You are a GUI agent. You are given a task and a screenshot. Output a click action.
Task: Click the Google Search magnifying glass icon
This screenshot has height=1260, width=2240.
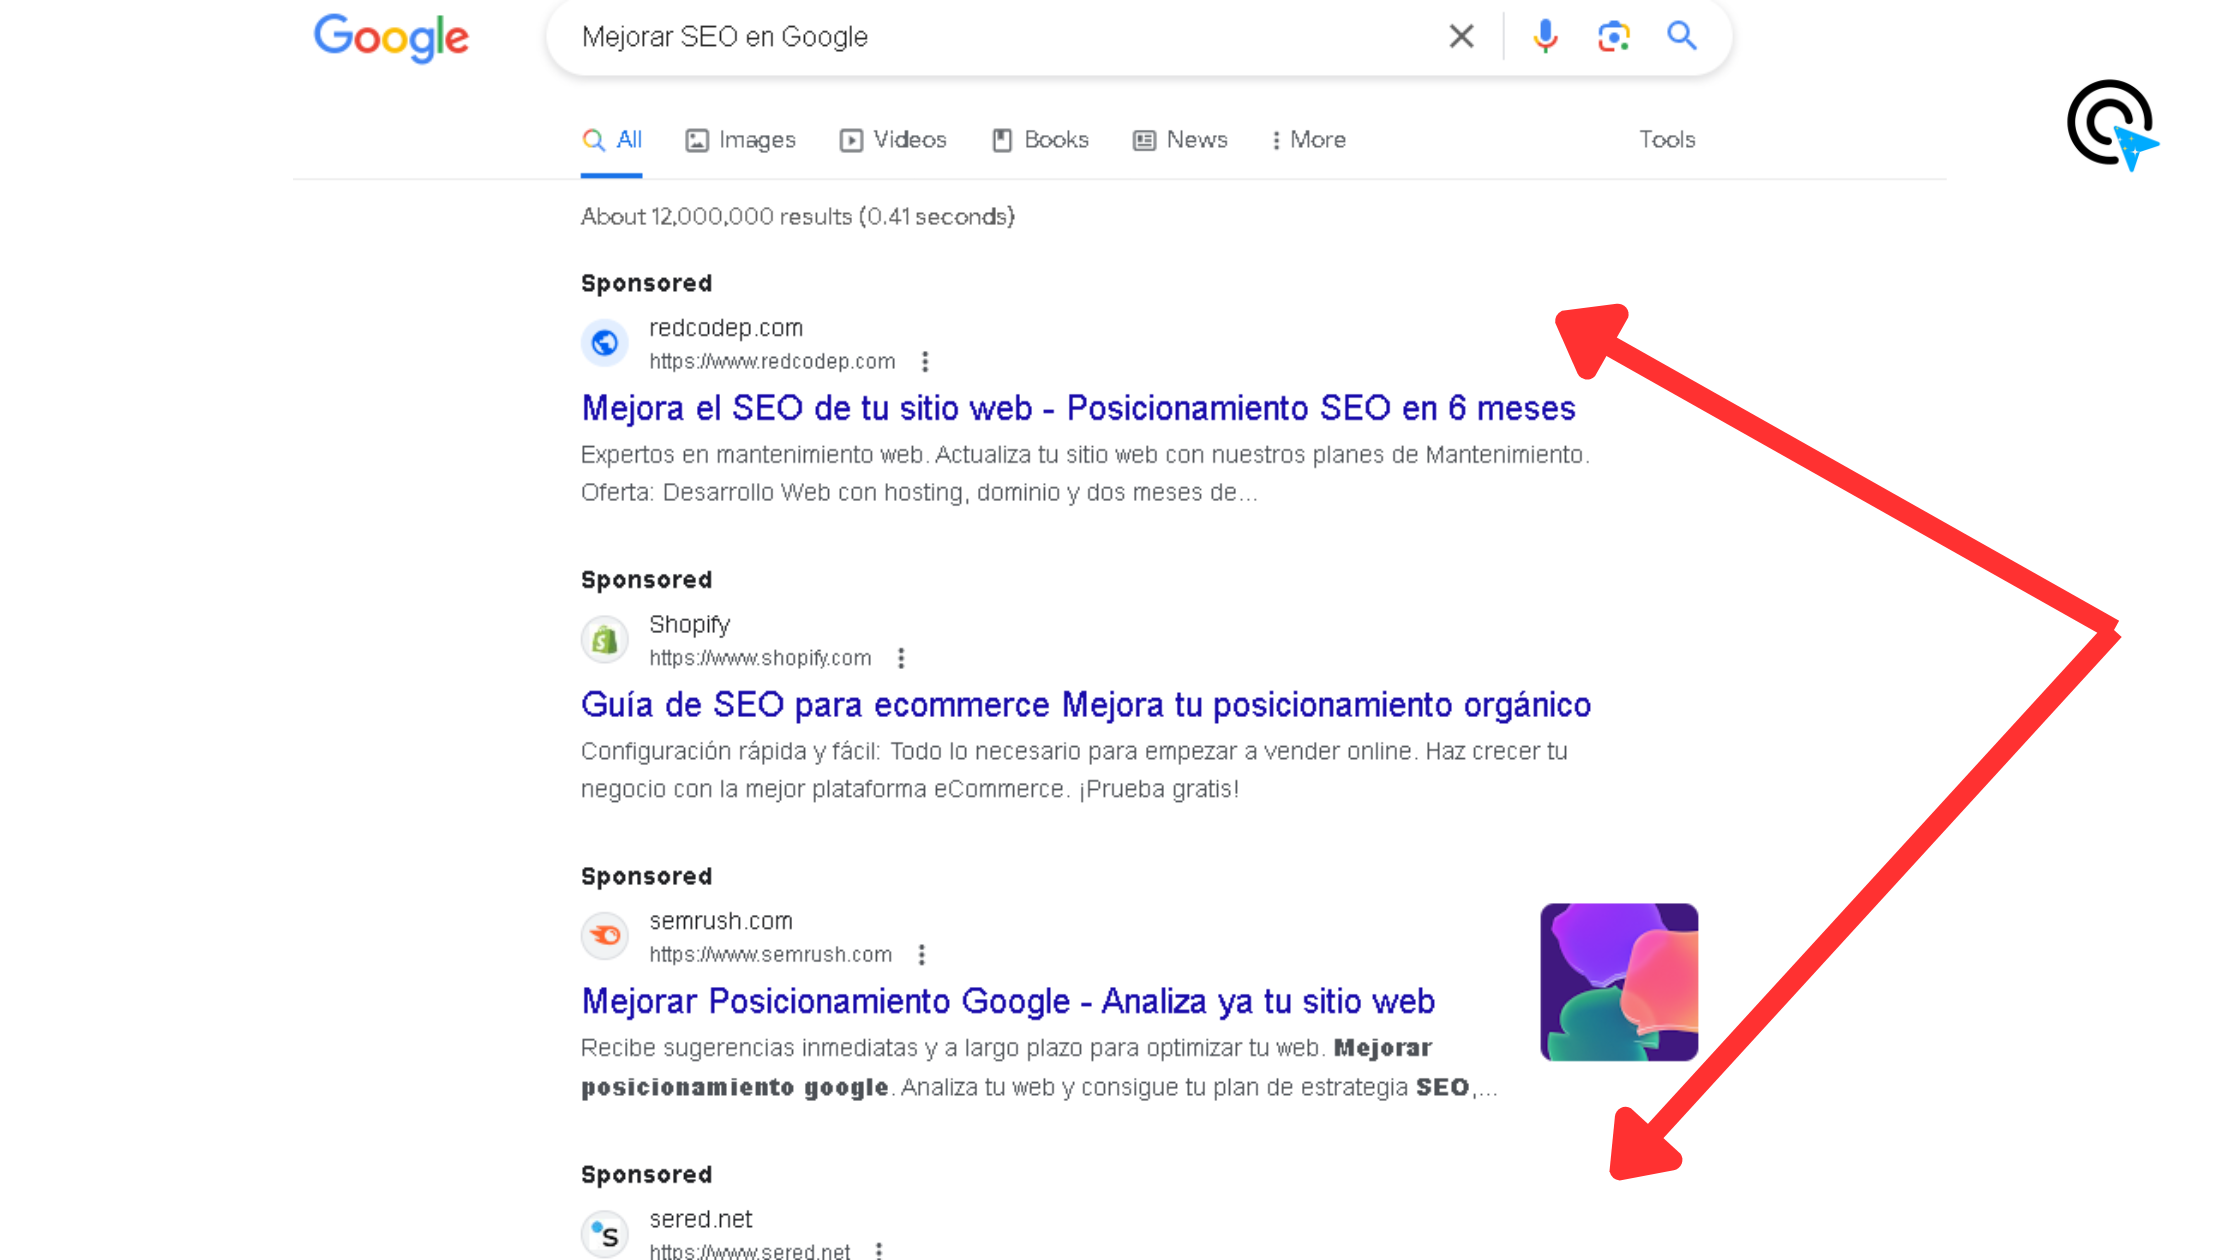pos(1682,35)
